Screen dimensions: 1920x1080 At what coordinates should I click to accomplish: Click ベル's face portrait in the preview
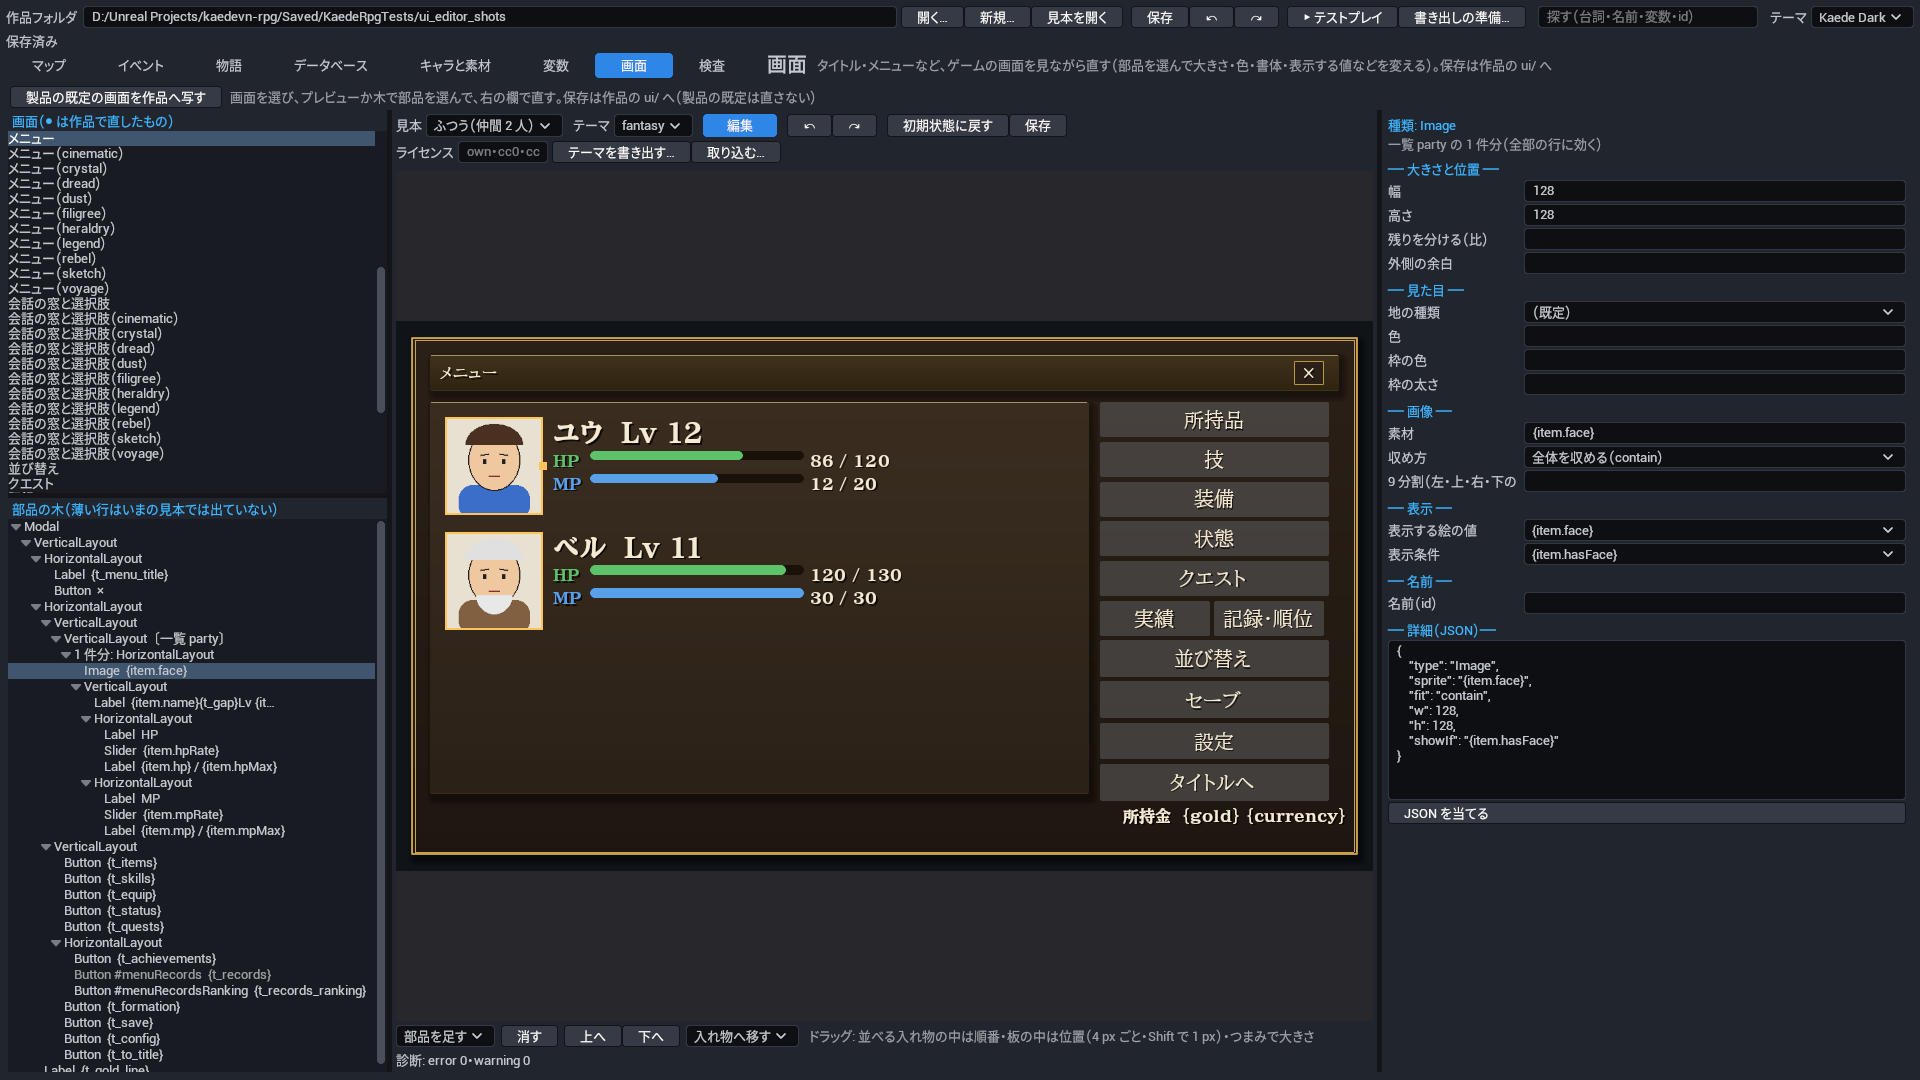[494, 581]
